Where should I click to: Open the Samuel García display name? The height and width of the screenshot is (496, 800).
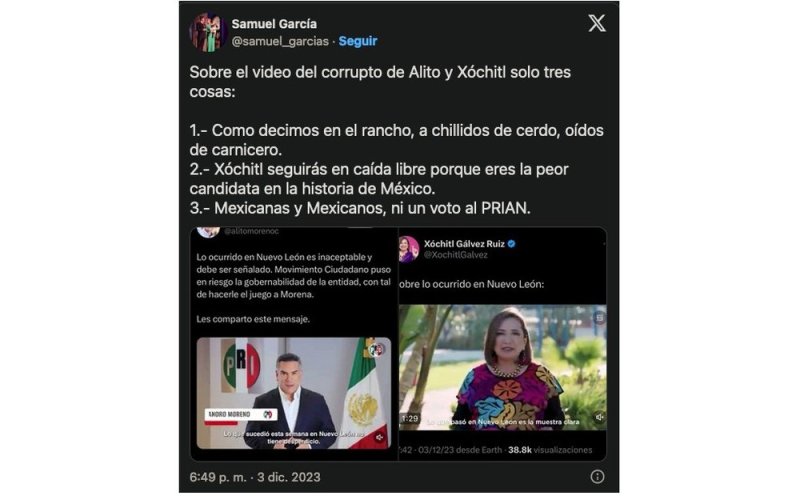(x=274, y=24)
